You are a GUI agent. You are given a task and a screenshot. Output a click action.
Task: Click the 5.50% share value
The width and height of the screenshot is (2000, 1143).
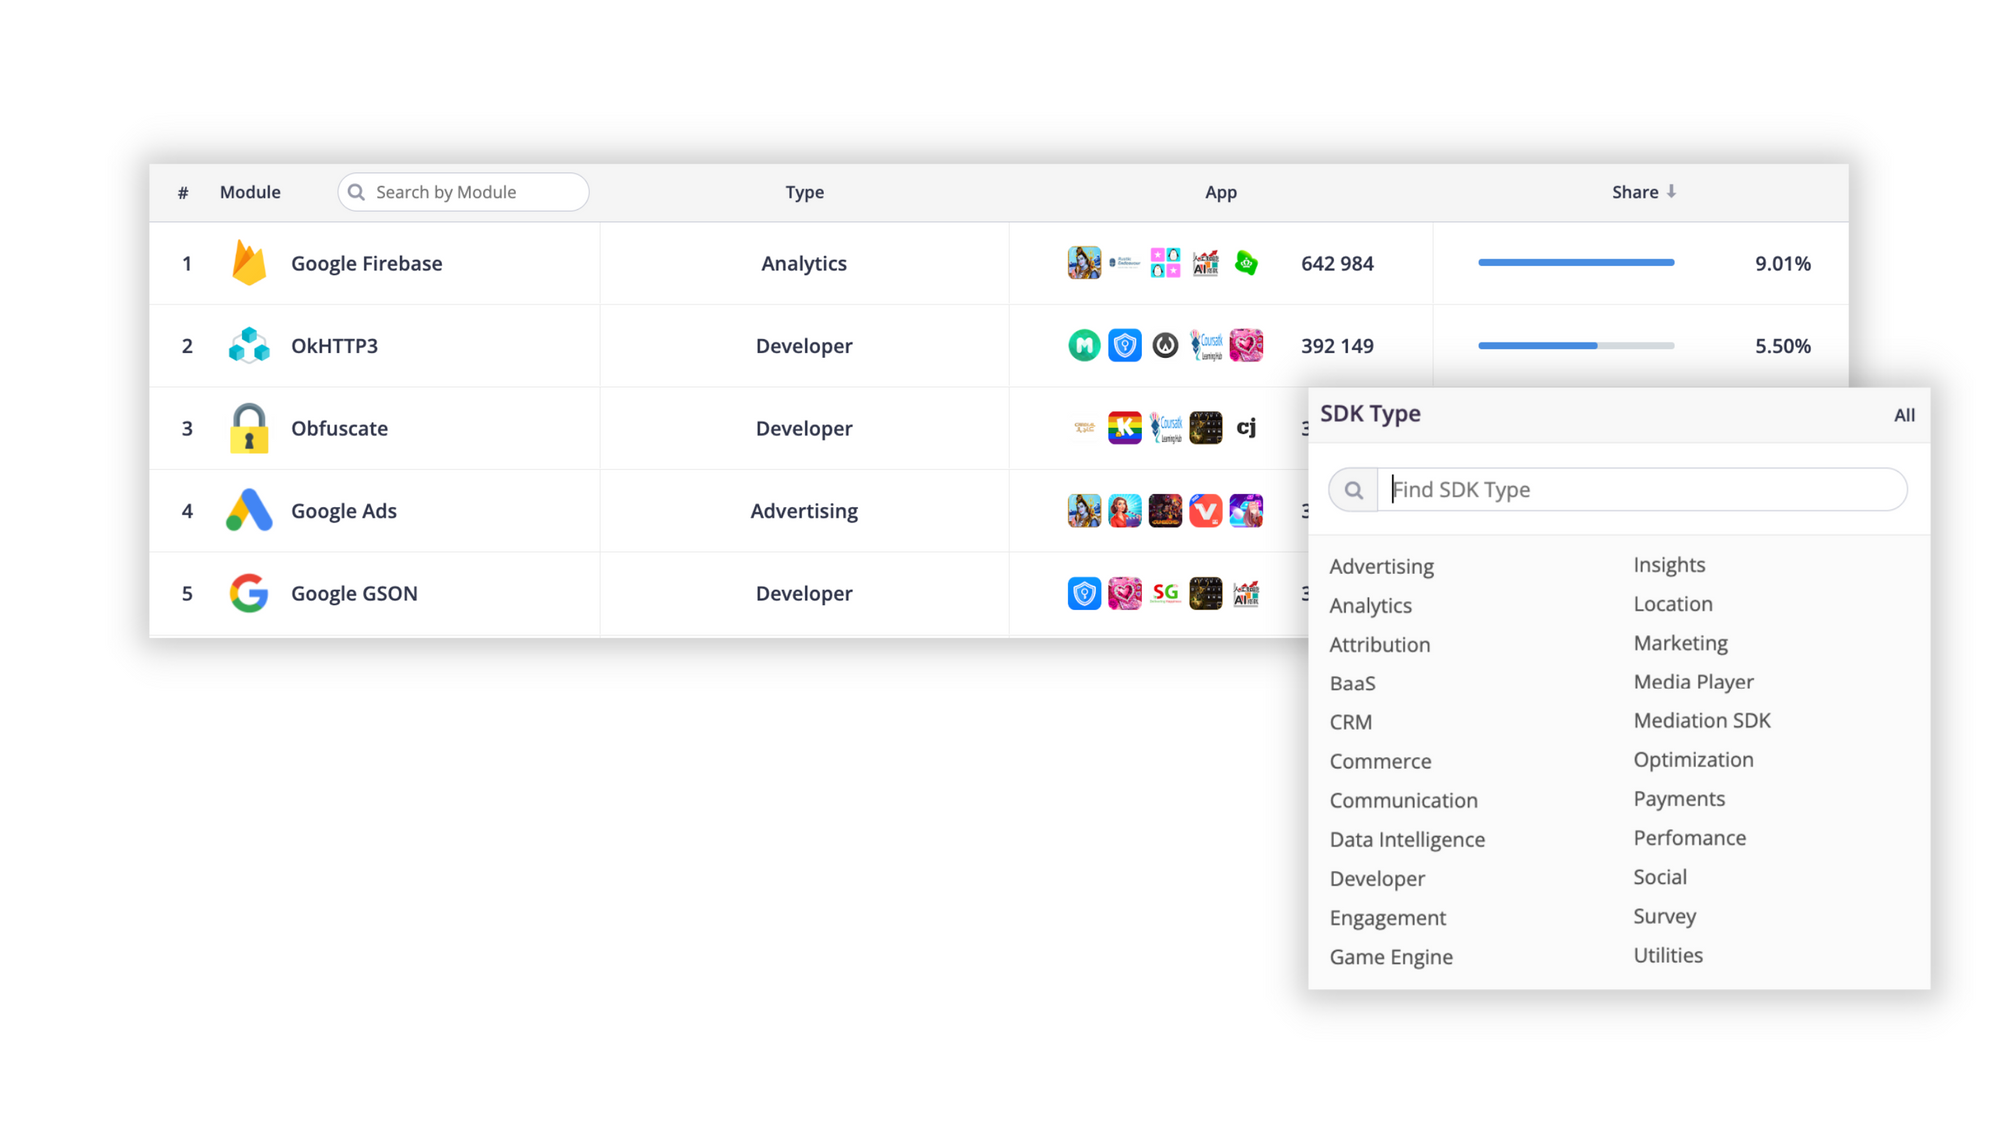pyautogui.click(x=1783, y=346)
